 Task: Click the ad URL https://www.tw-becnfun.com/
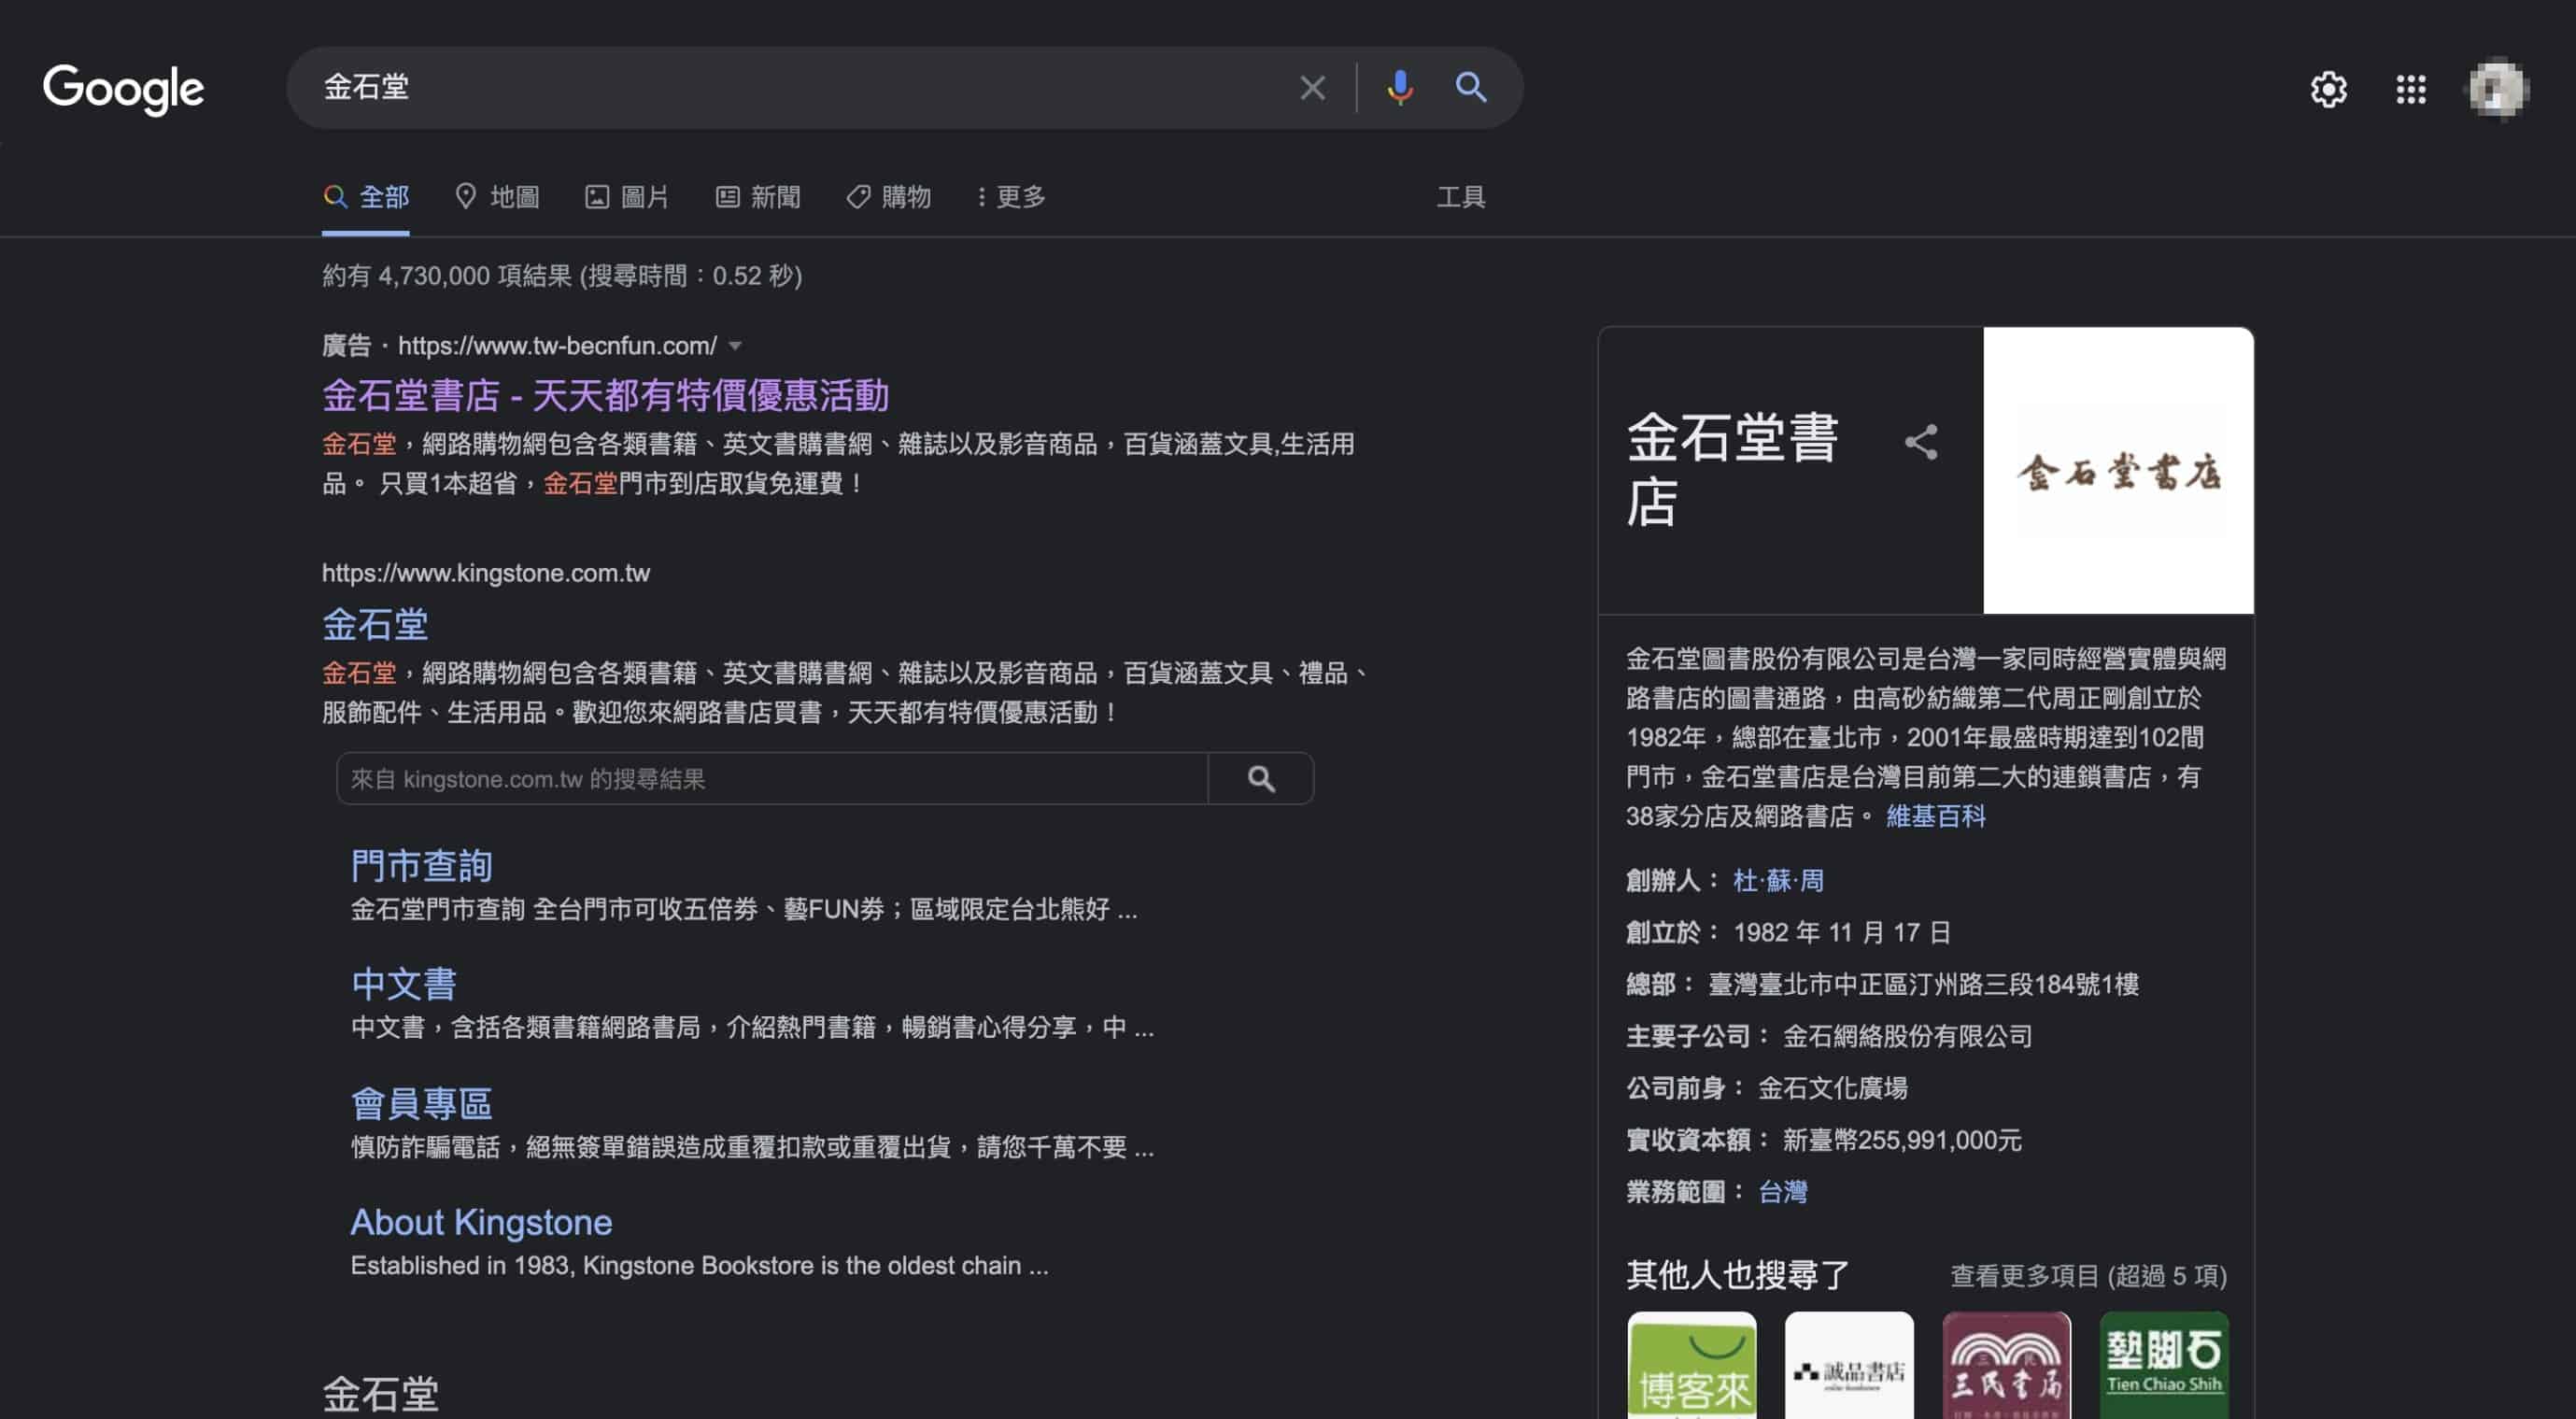coord(557,346)
